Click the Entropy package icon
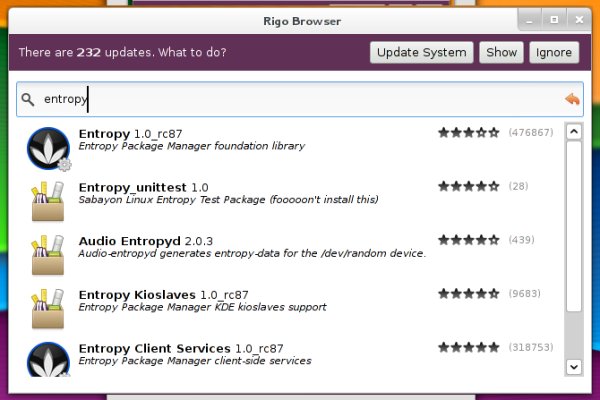 (x=47, y=147)
